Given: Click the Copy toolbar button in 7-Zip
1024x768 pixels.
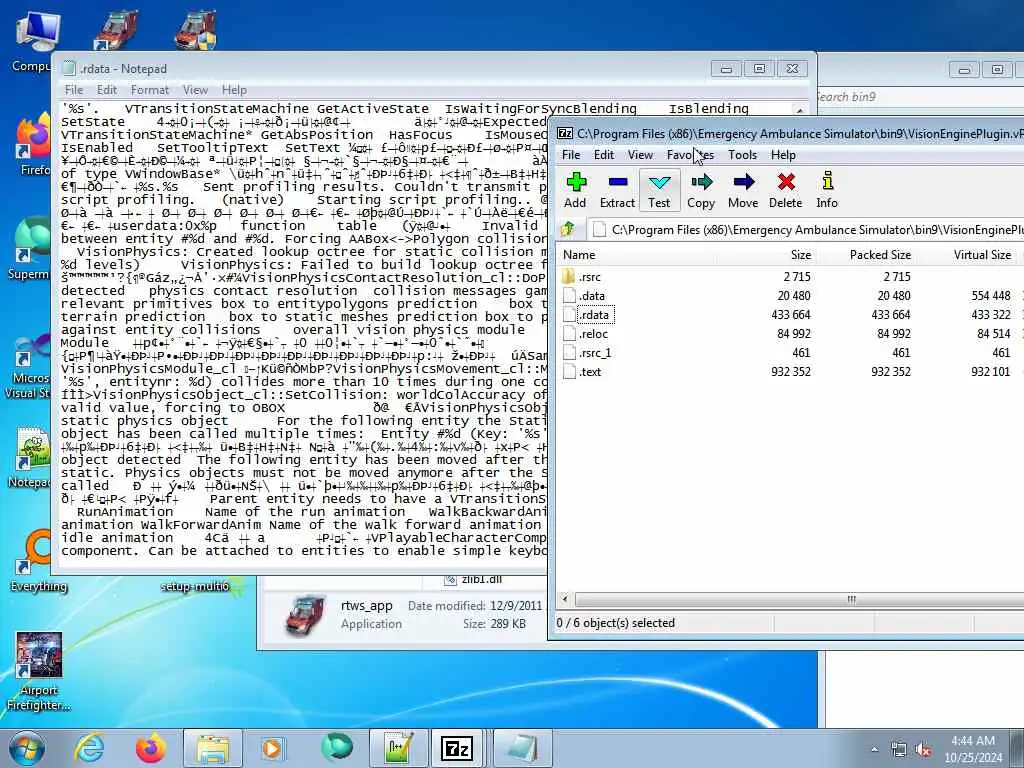Looking at the screenshot, I should click(x=701, y=190).
